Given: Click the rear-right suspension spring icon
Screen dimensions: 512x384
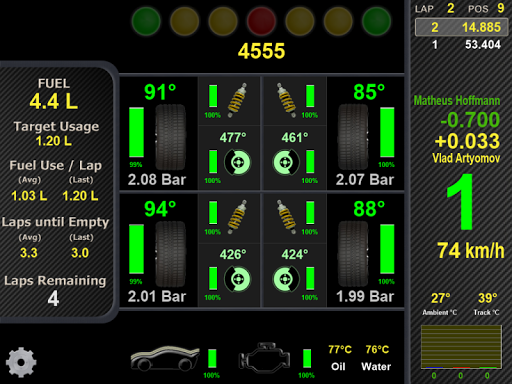Looking at the screenshot, I should (287, 217).
